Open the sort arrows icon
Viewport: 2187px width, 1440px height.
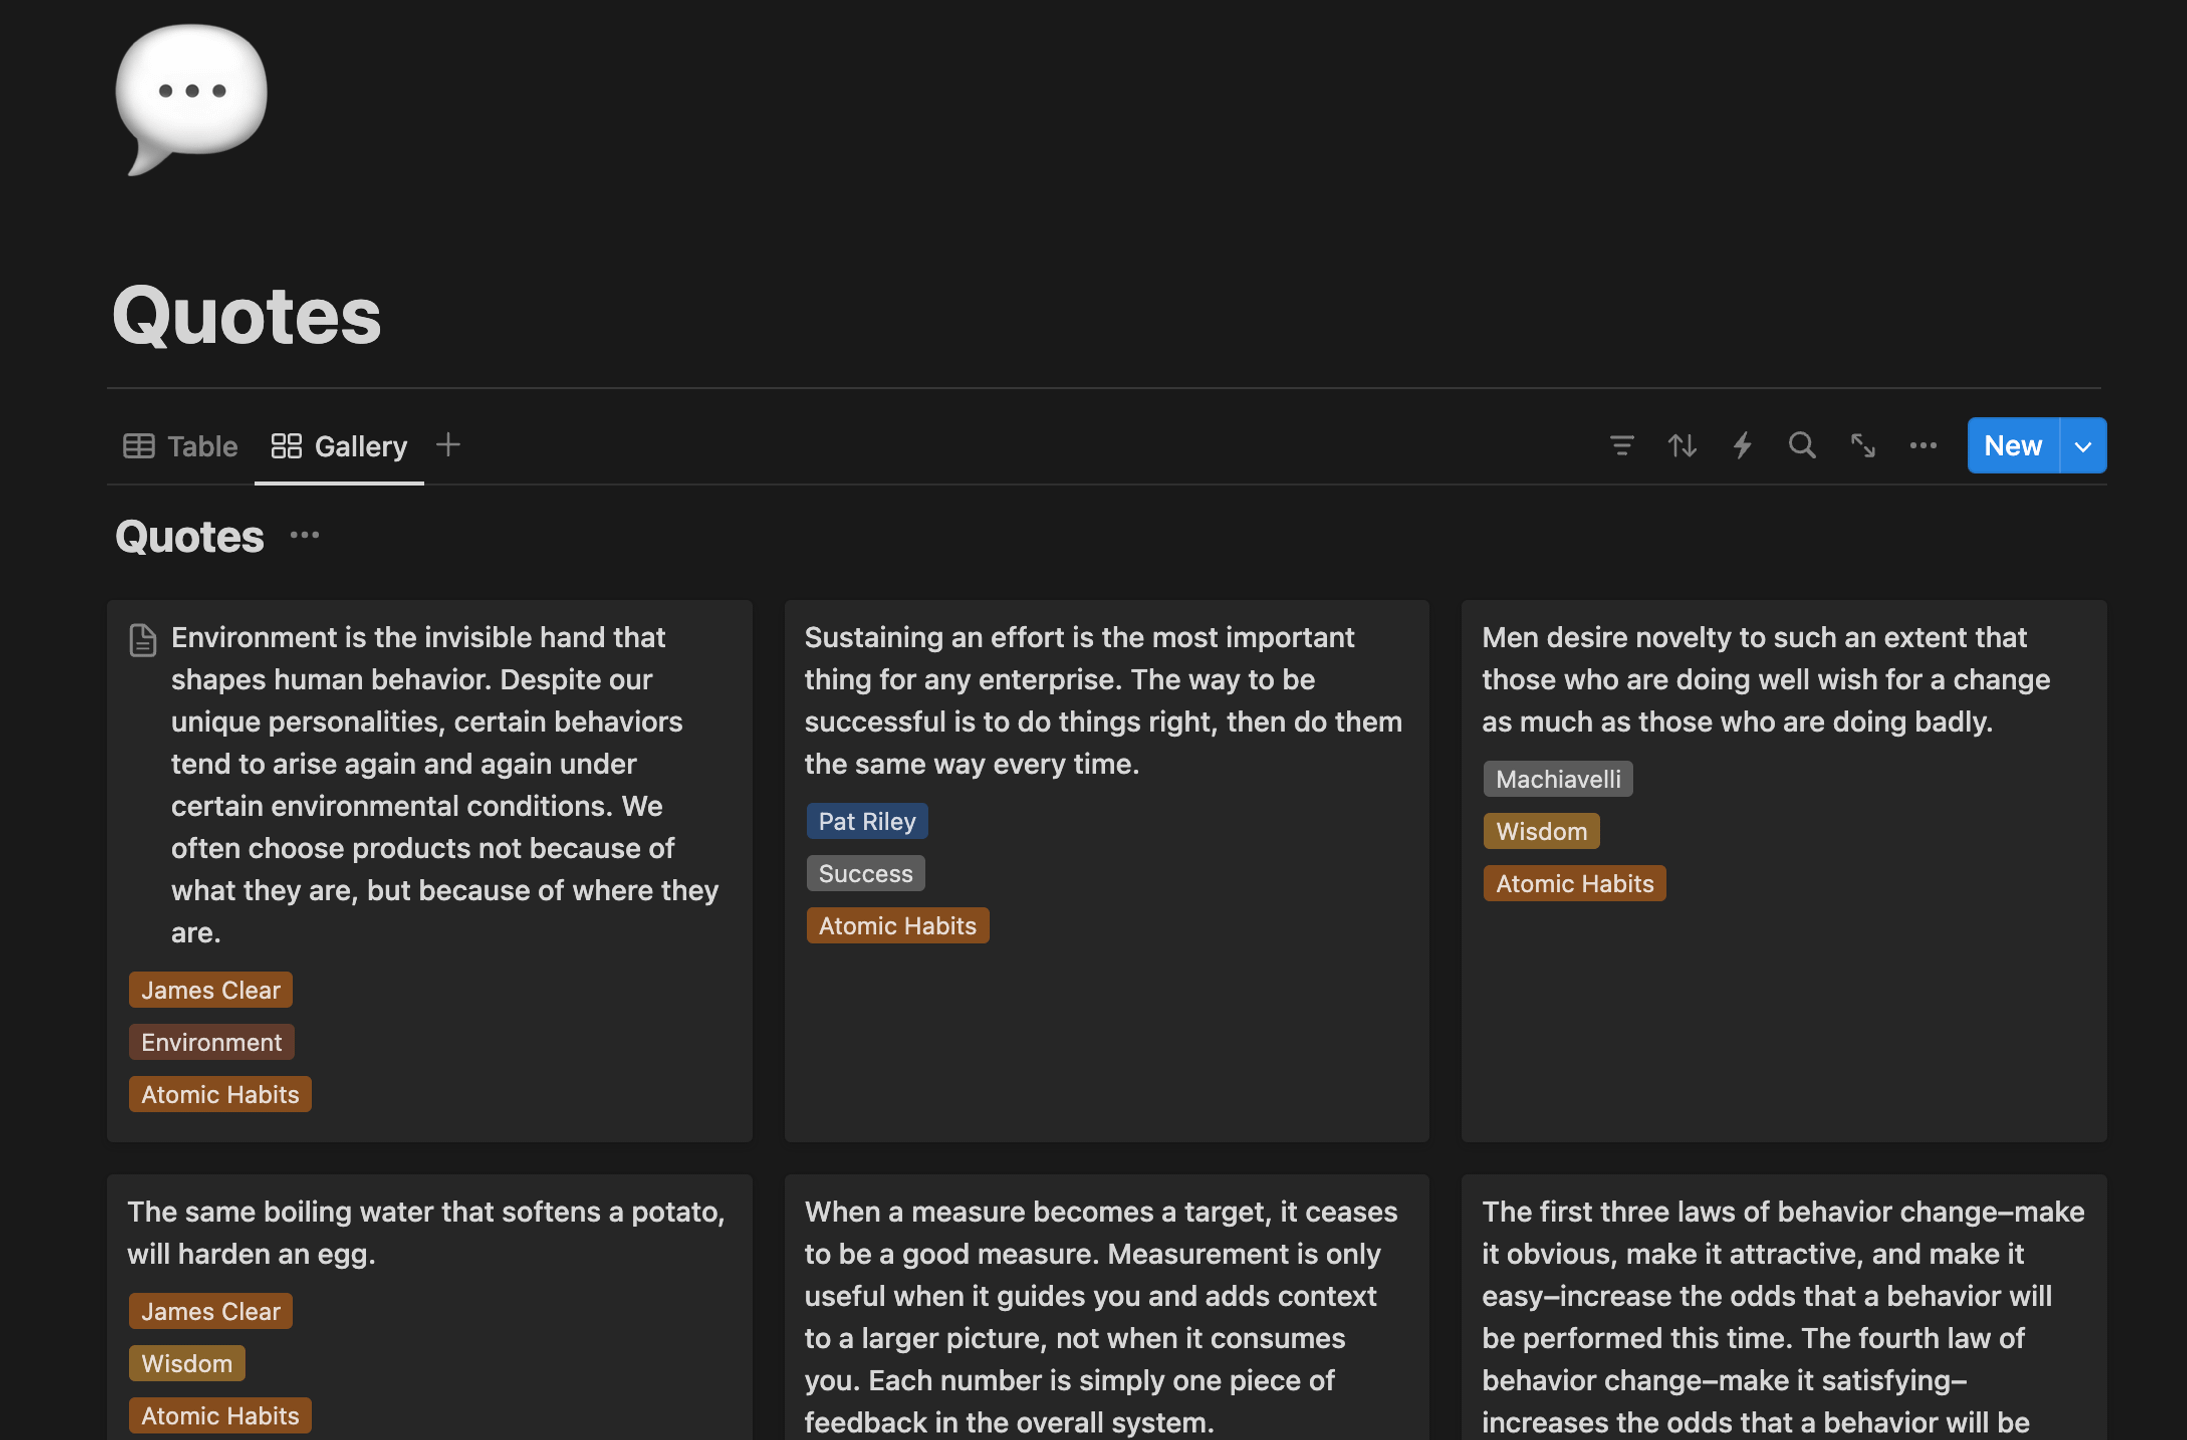(1682, 445)
